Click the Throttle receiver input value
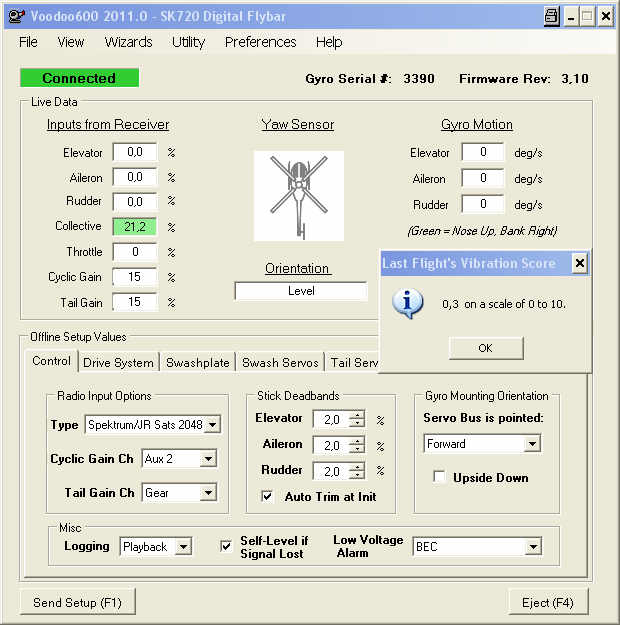This screenshot has width=620, height=625. click(x=135, y=252)
